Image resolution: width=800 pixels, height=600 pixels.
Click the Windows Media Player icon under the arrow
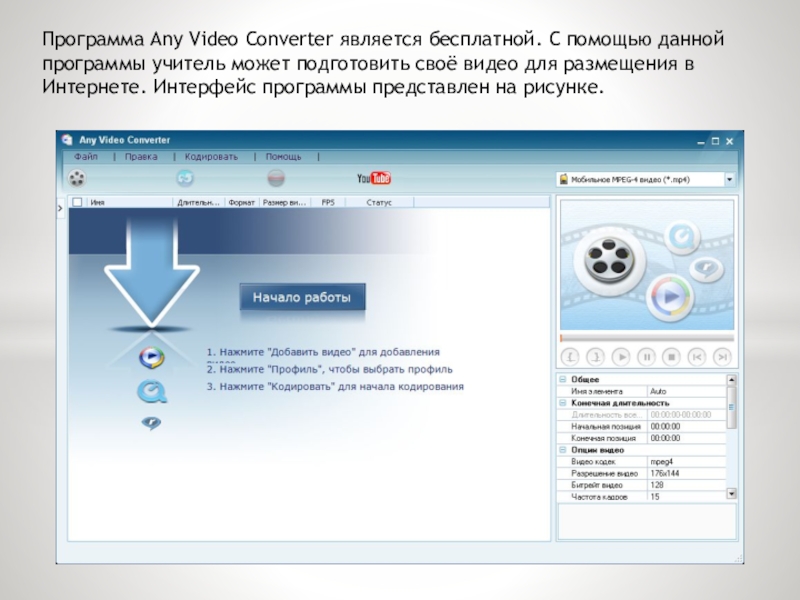click(x=152, y=357)
